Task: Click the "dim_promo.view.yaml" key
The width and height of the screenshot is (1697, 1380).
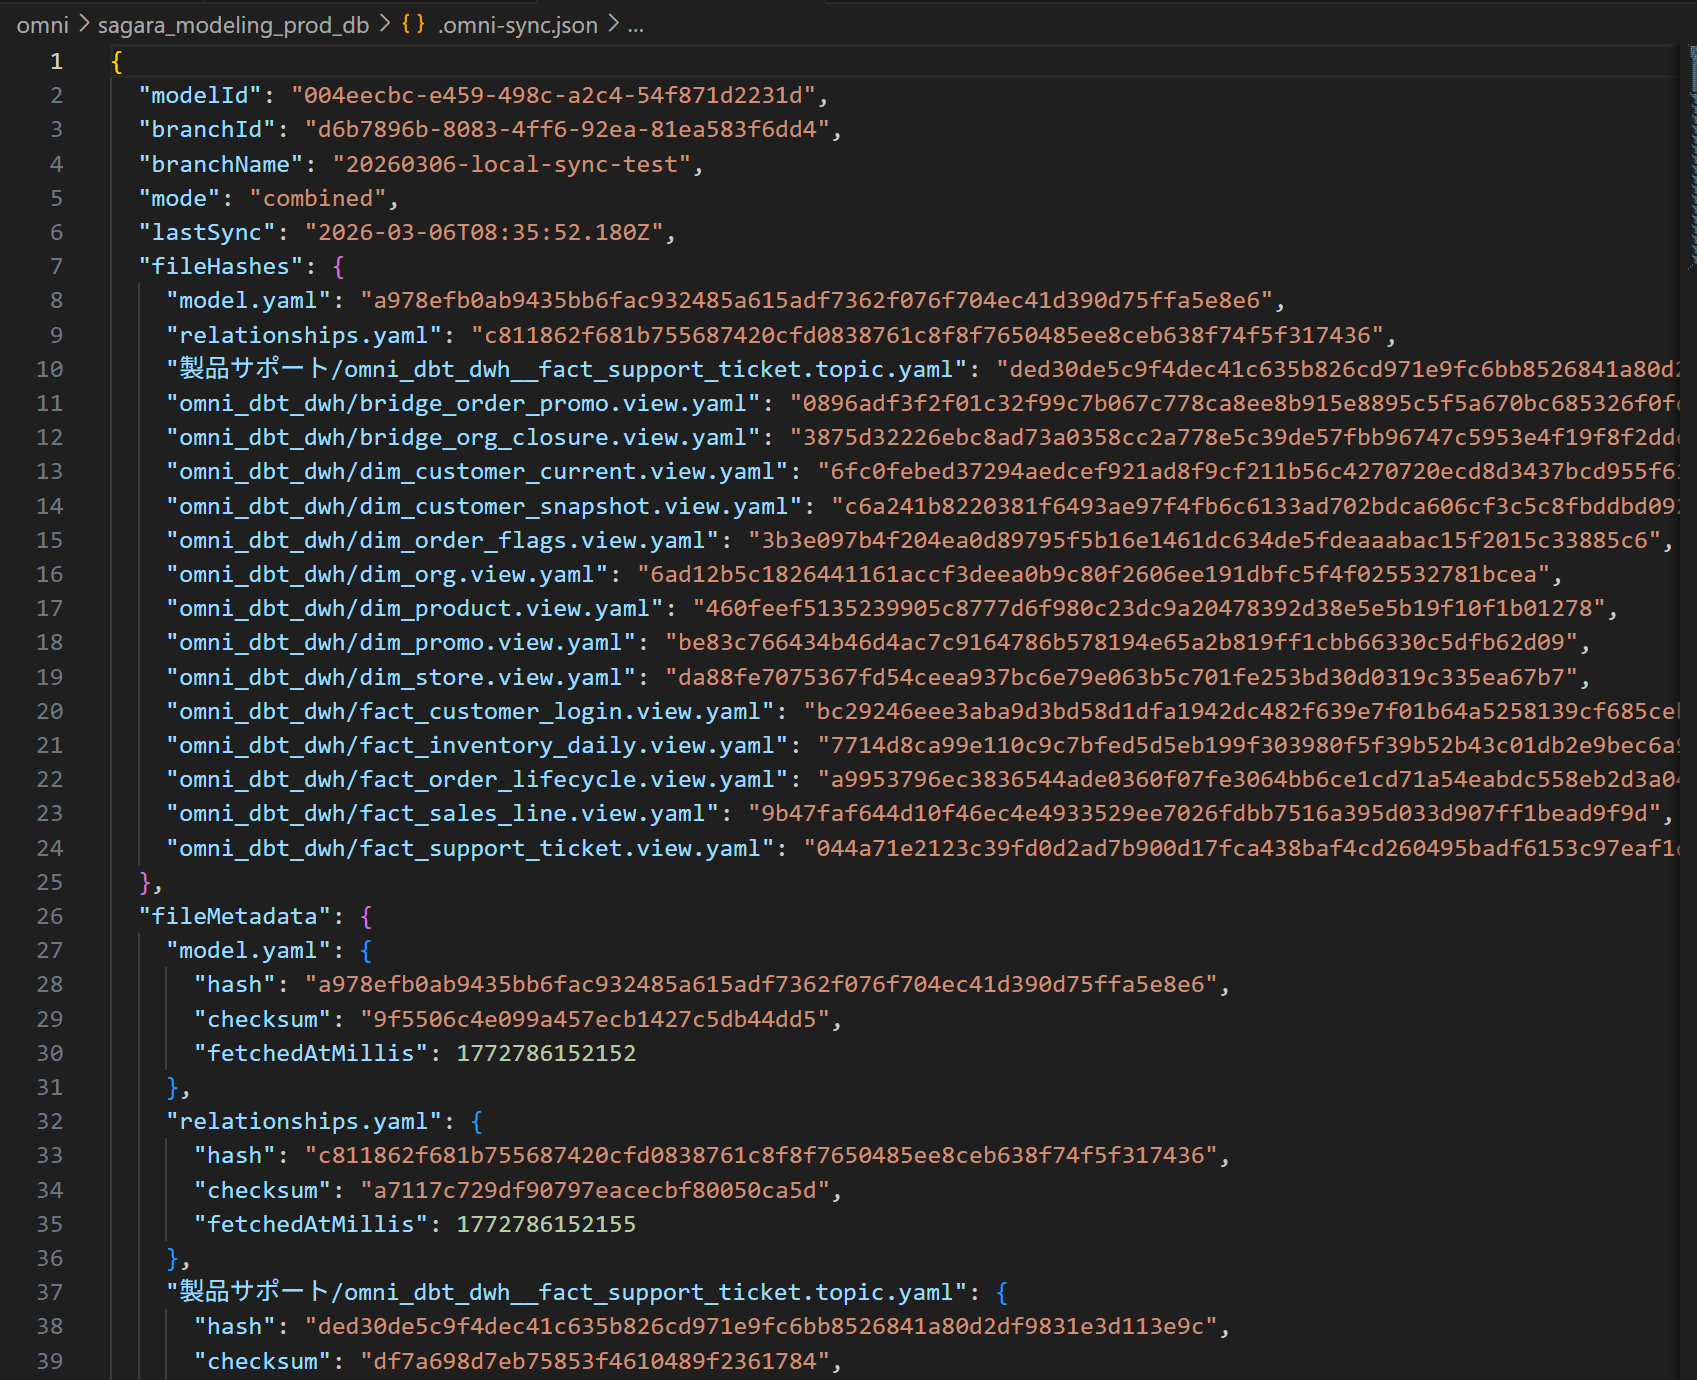Action: pyautogui.click(x=401, y=643)
